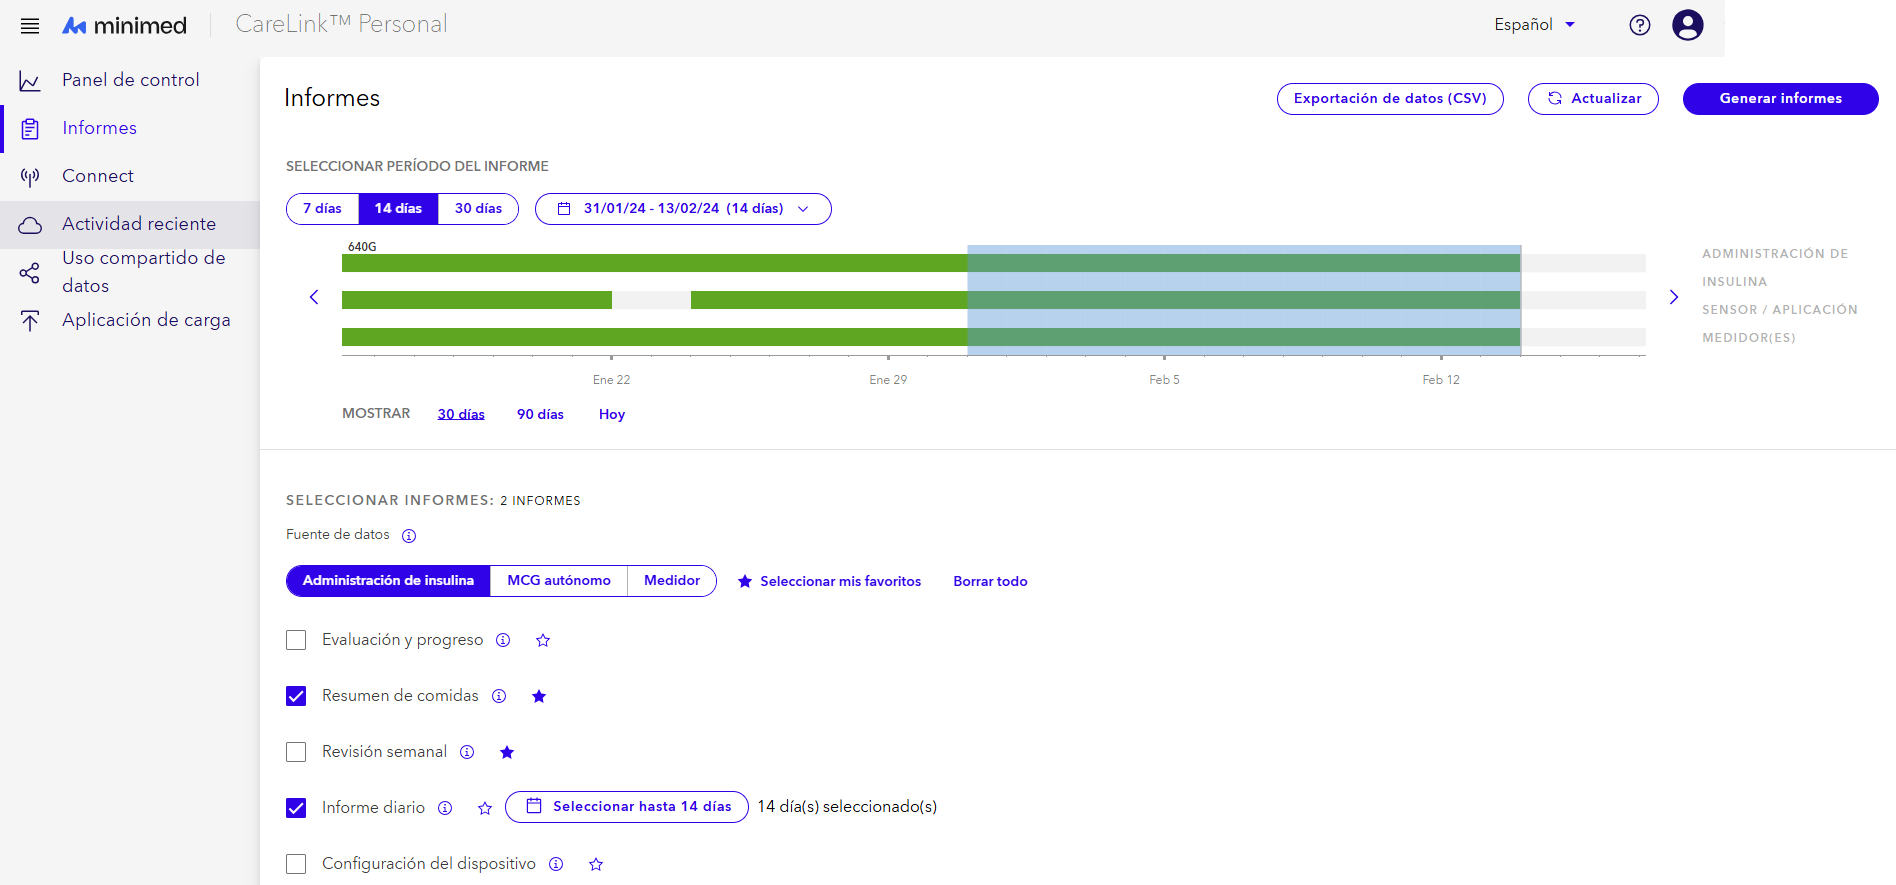Open the help question mark icon
This screenshot has height=885, width=1896.
(x=1640, y=25)
